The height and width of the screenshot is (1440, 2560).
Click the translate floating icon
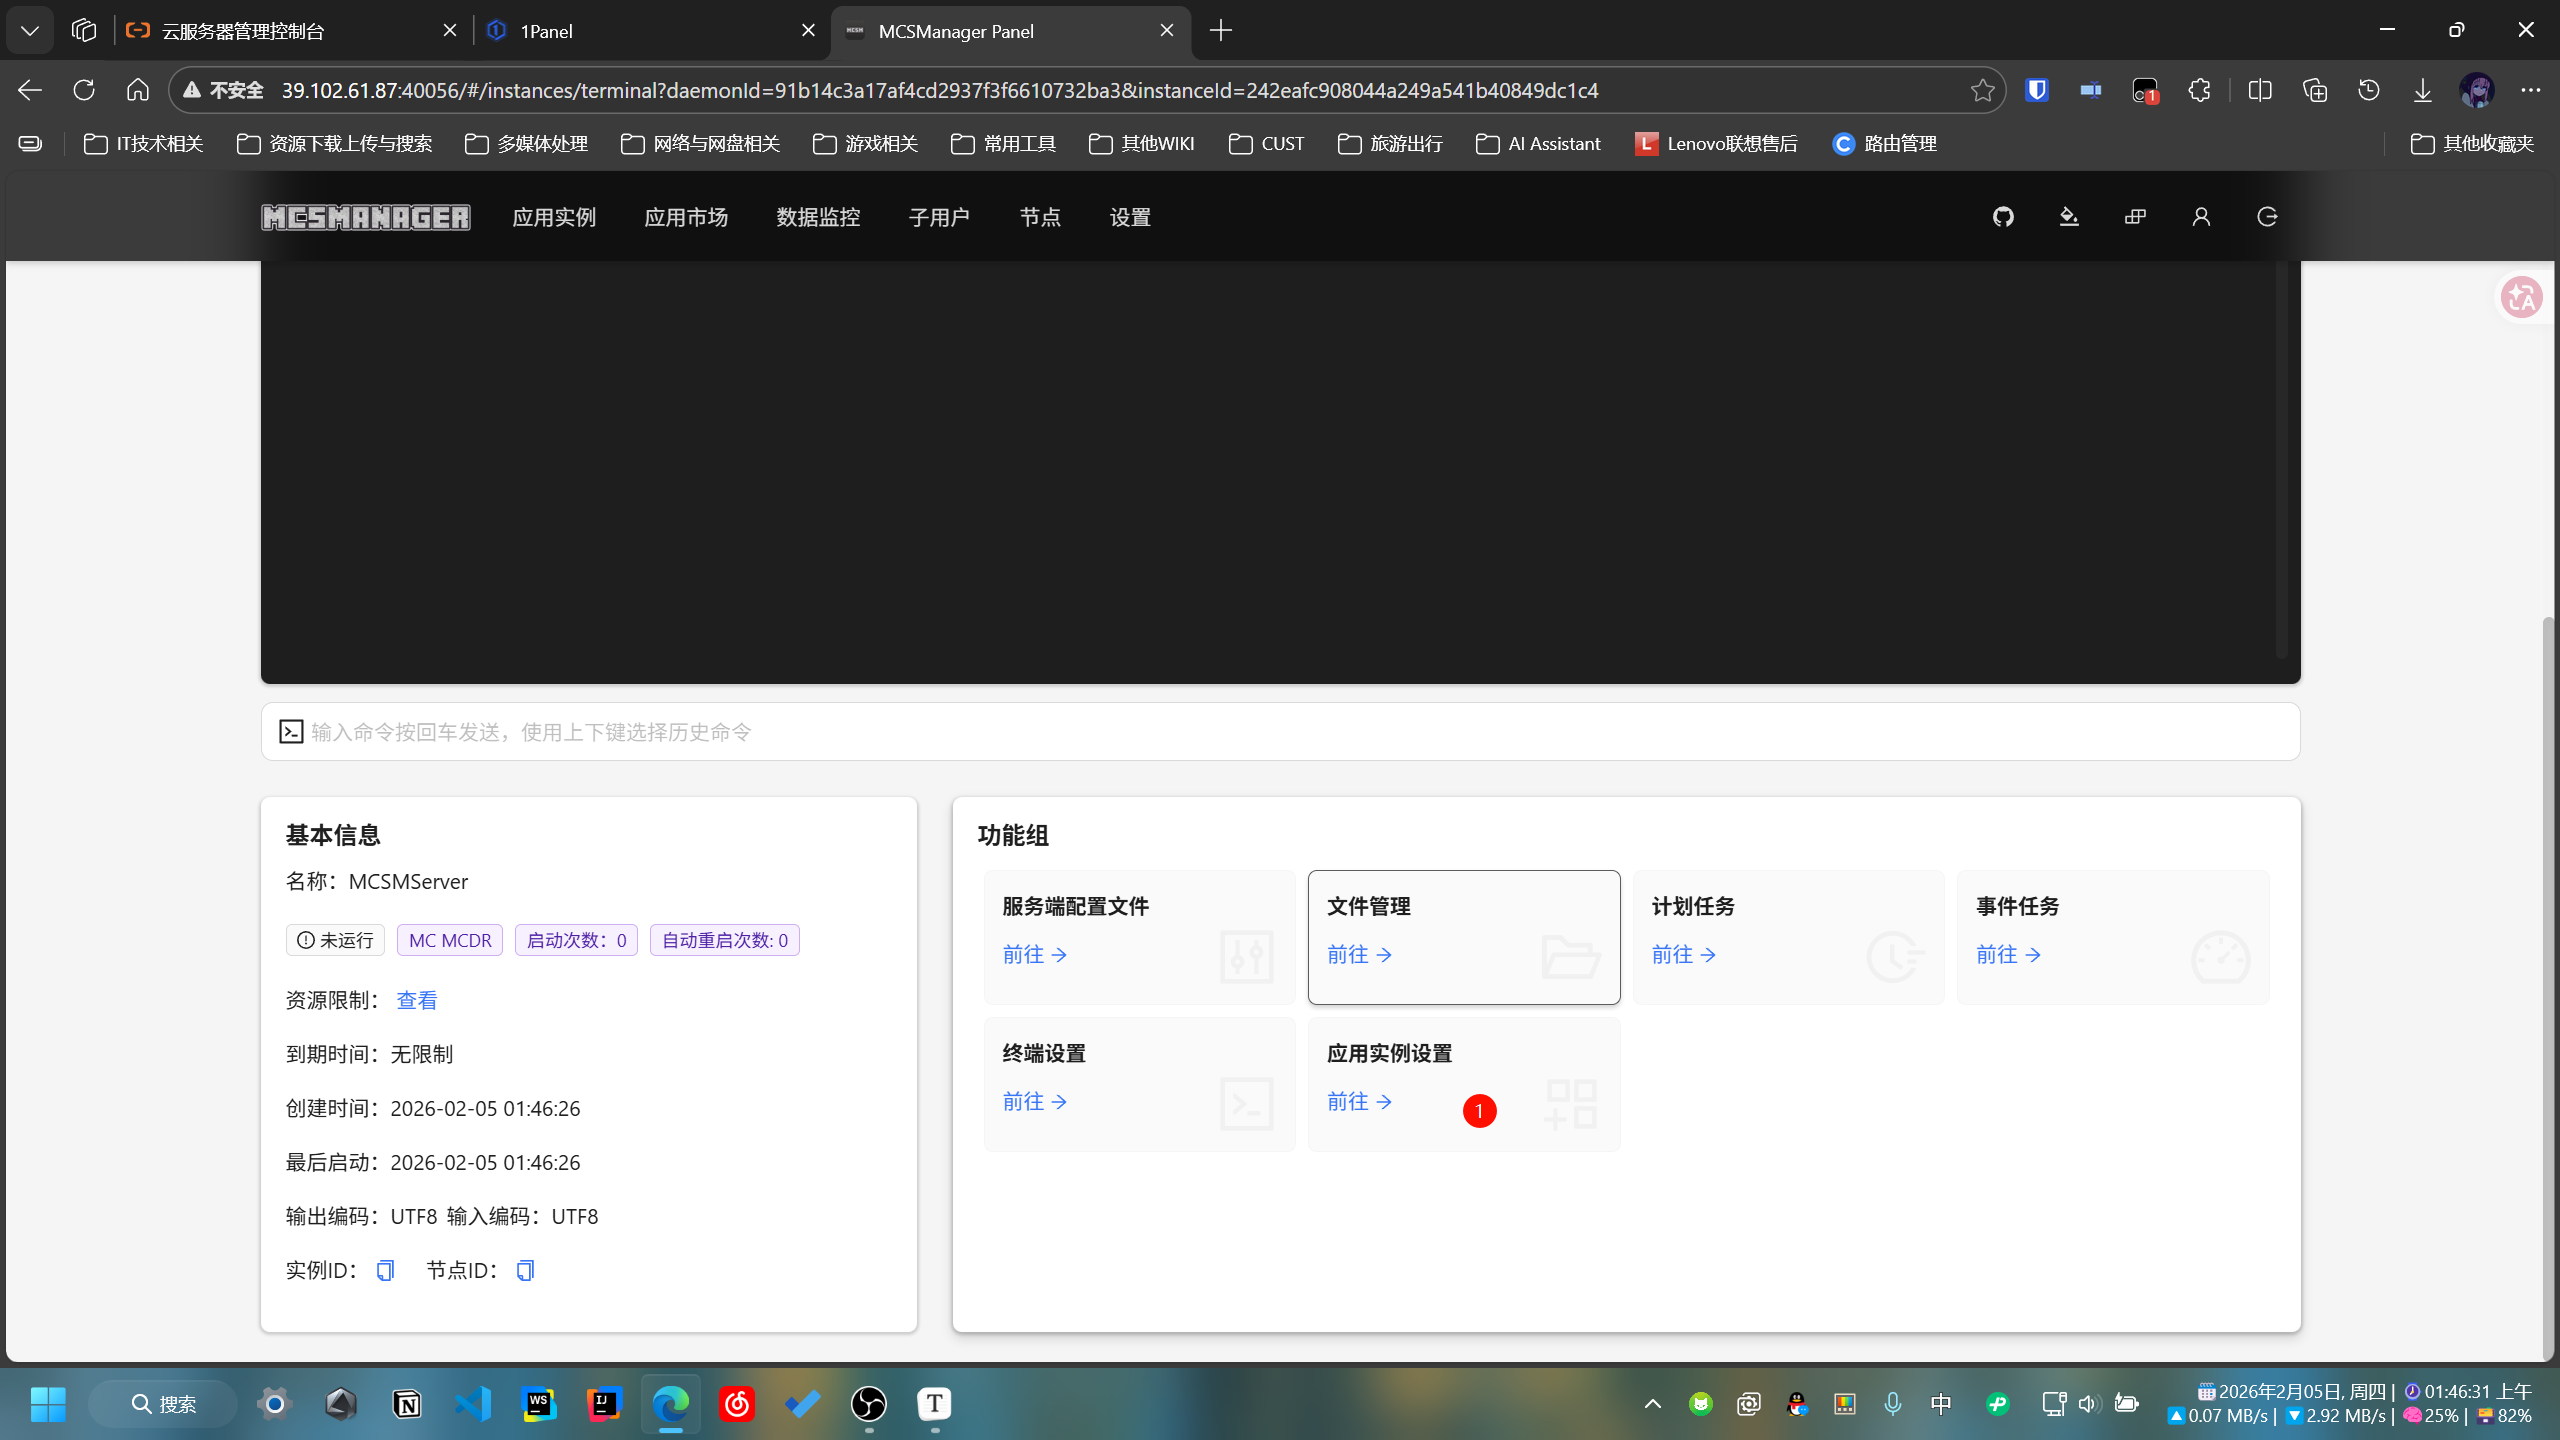2521,297
